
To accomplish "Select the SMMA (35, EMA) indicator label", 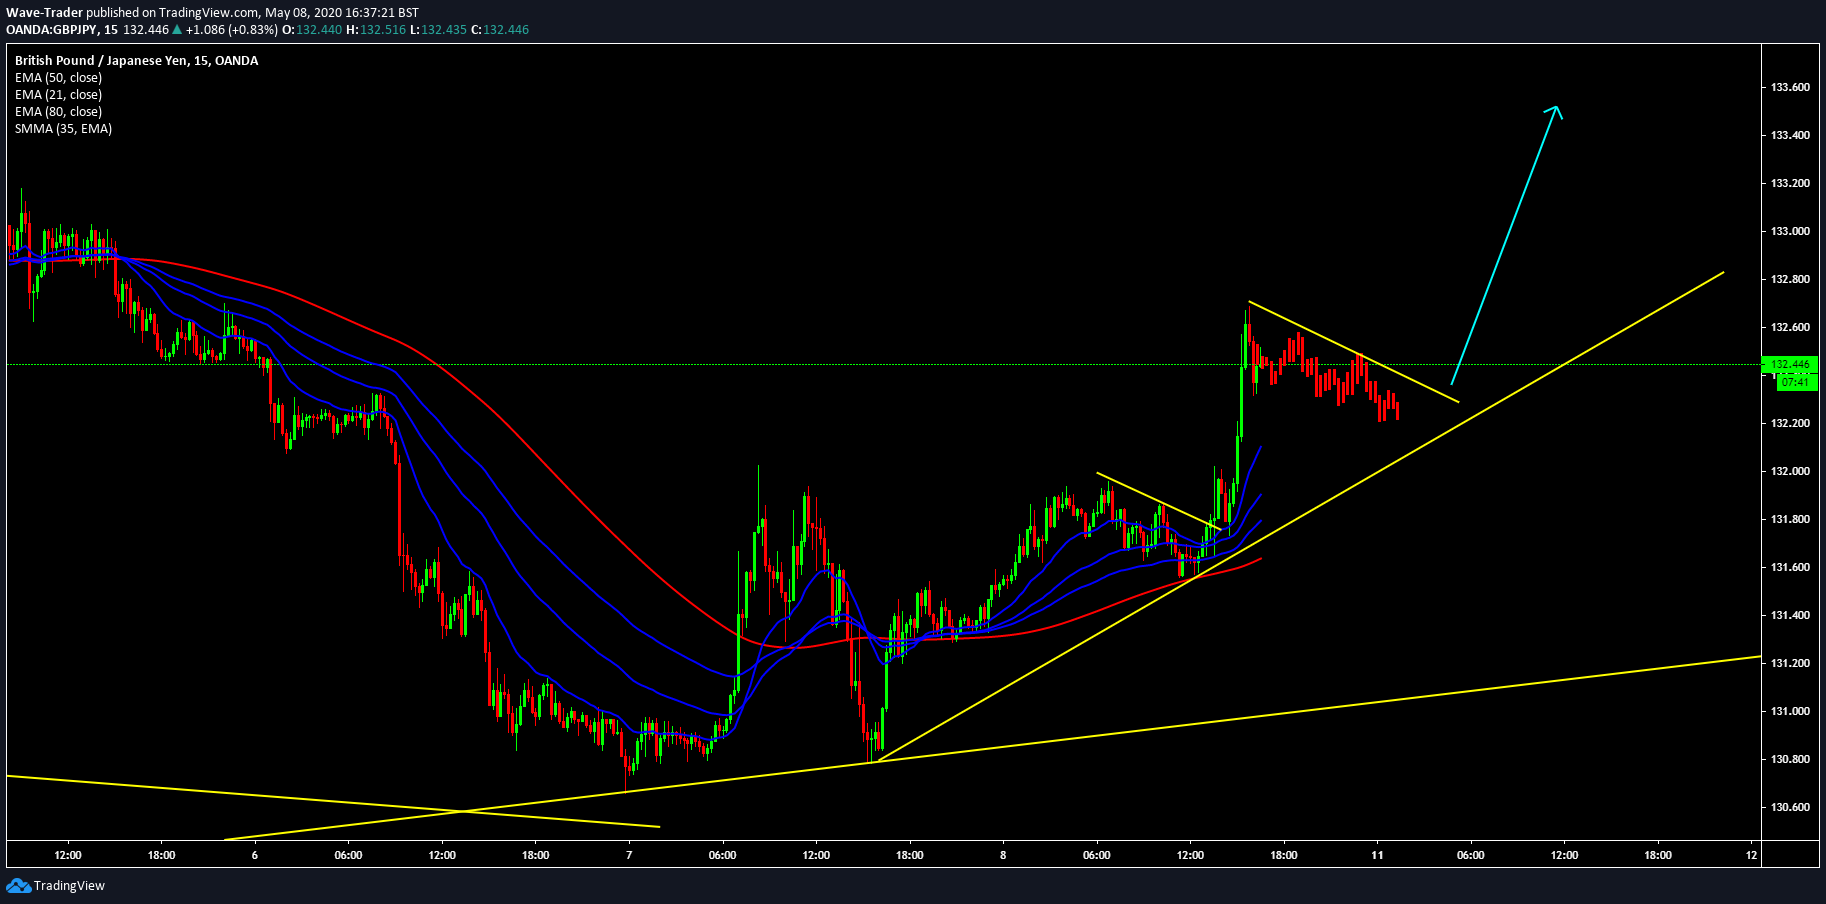I will pos(63,129).
